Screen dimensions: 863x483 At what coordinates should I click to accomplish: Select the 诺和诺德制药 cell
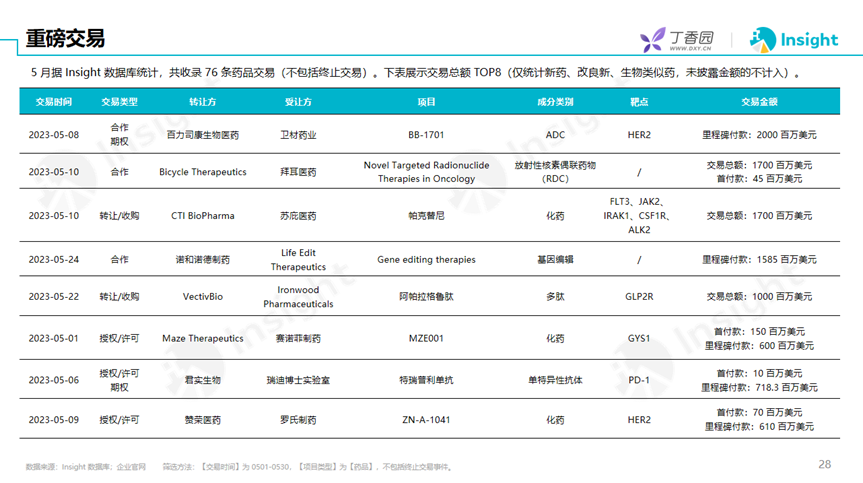coord(203,260)
